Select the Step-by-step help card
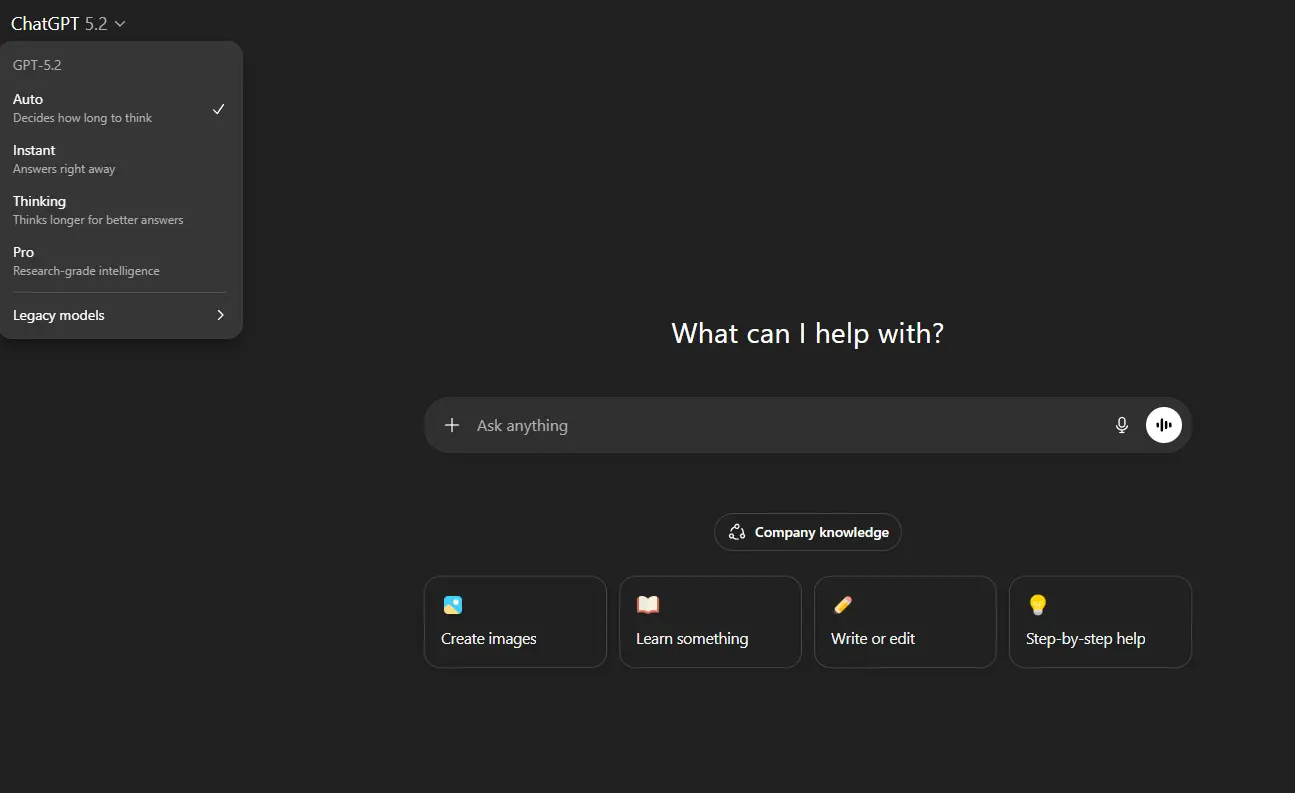Image resolution: width=1295 pixels, height=793 pixels. click(x=1100, y=621)
